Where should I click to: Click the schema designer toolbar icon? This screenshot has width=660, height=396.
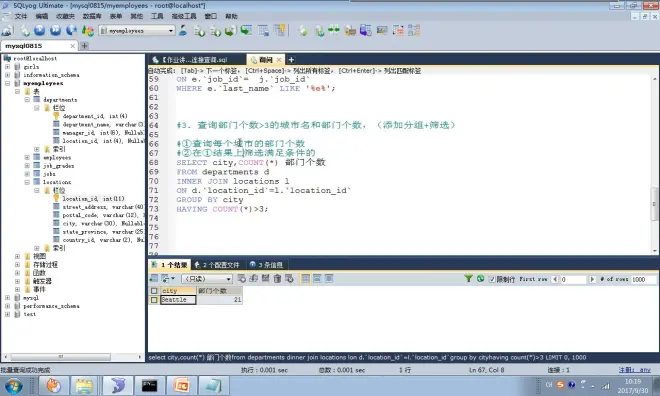(x=414, y=30)
